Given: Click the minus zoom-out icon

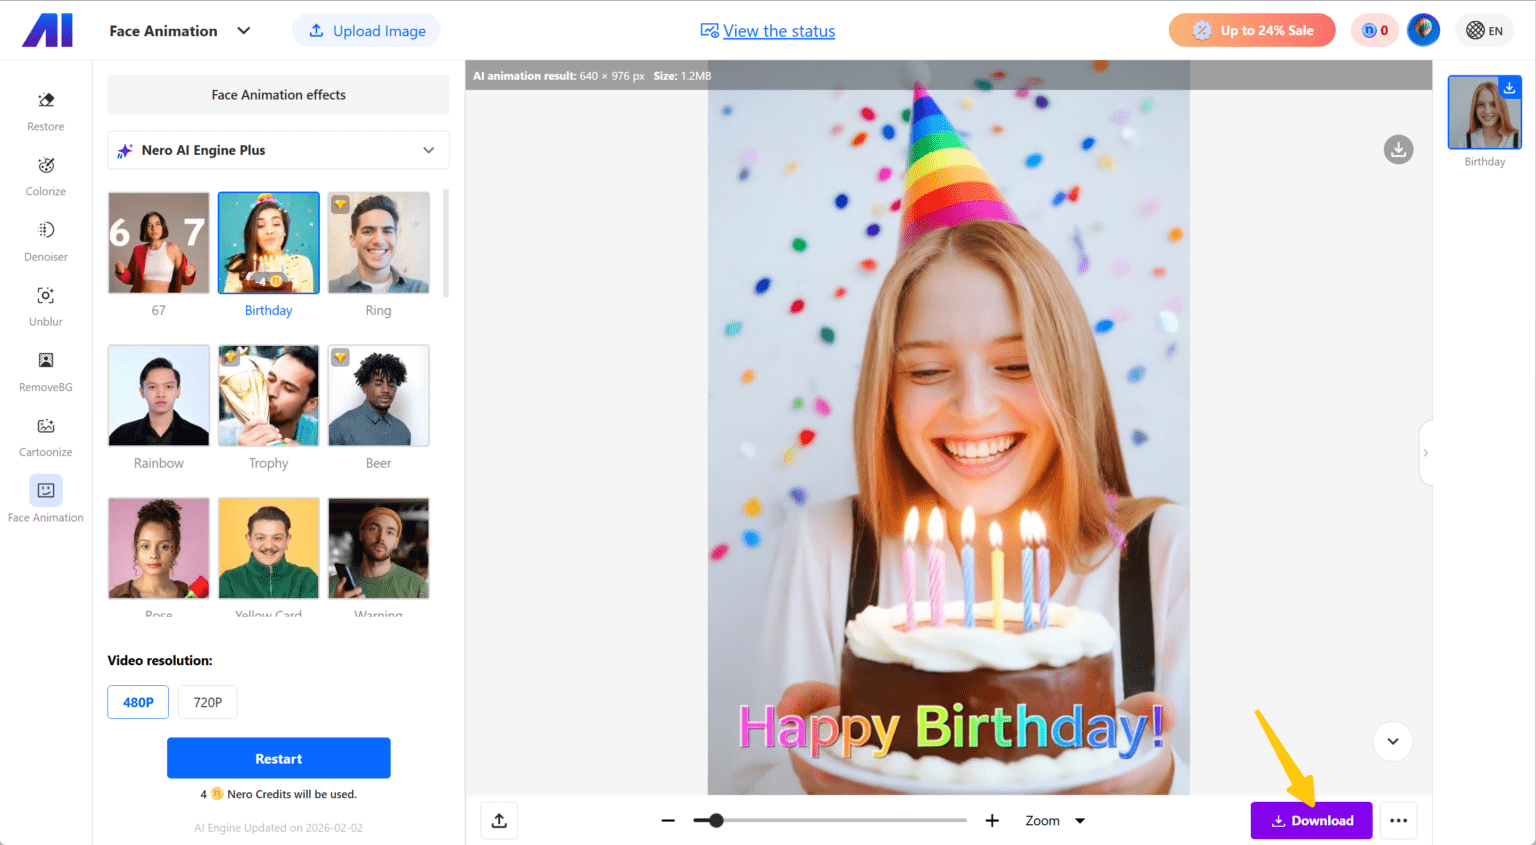Looking at the screenshot, I should tap(668, 821).
